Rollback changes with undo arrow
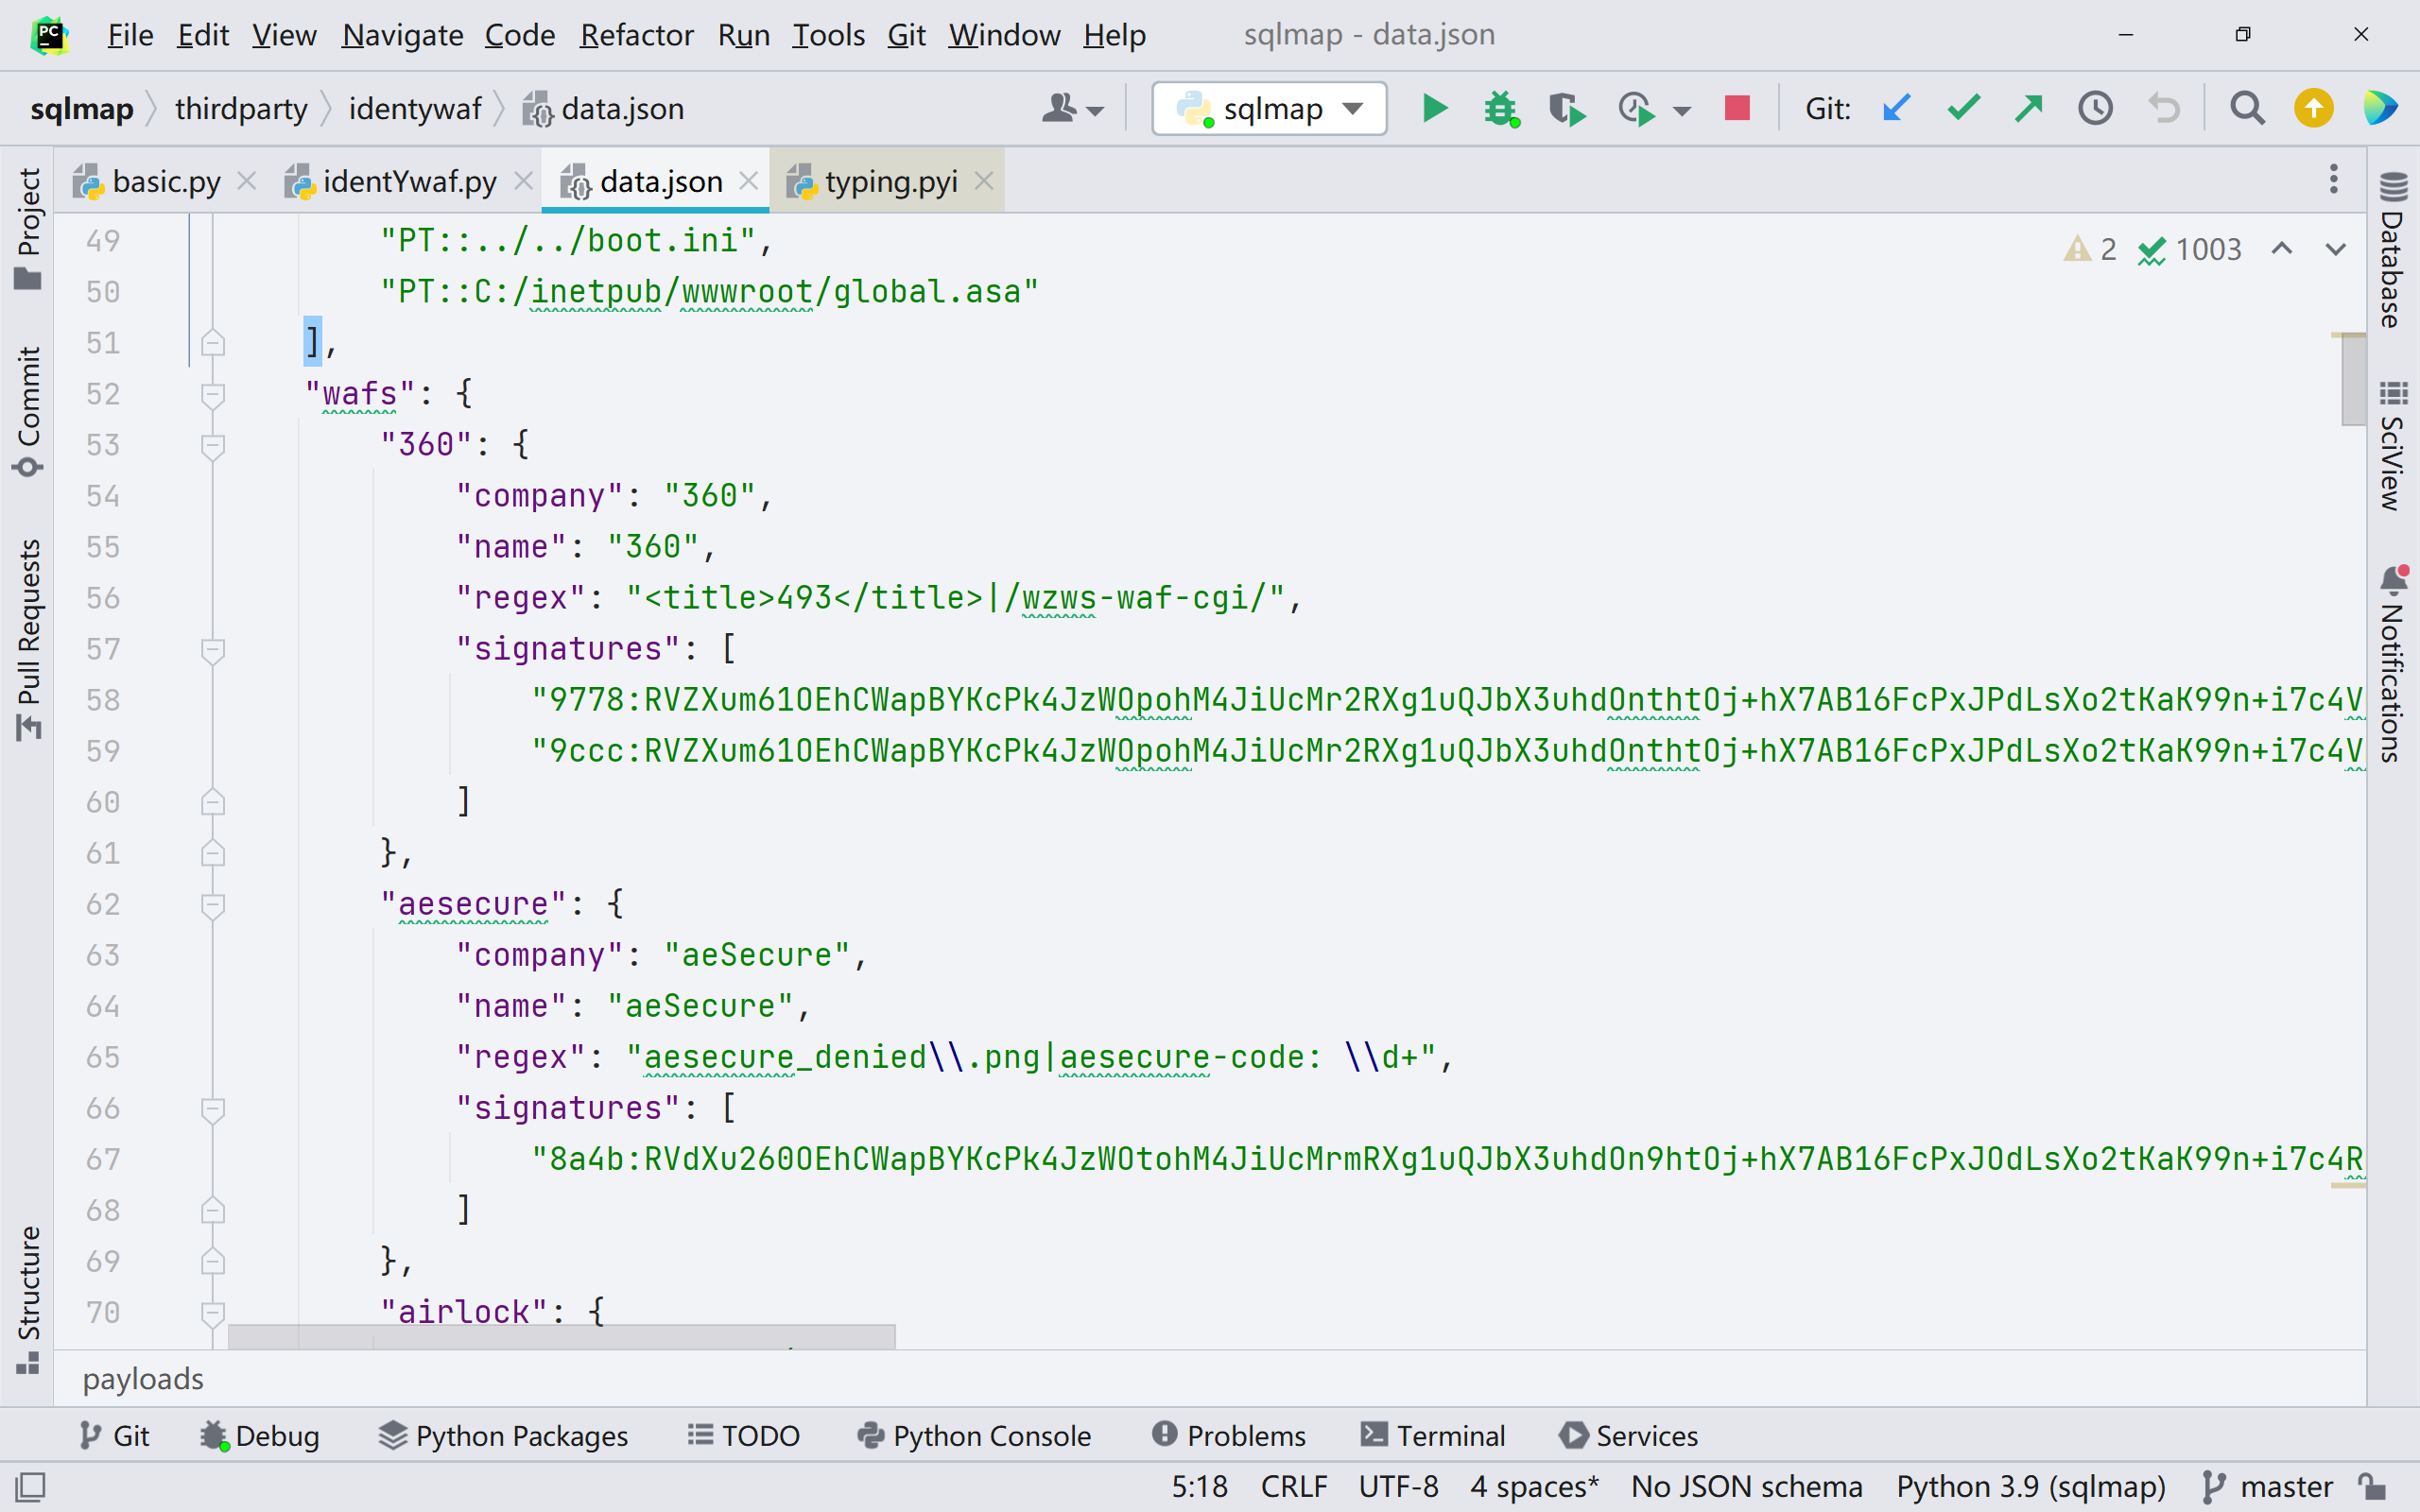 click(2164, 108)
